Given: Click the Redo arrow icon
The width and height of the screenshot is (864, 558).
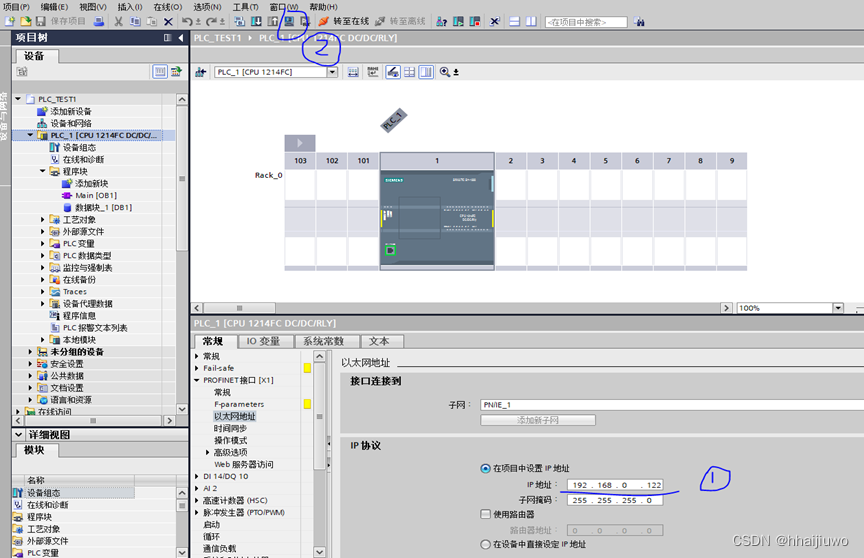Looking at the screenshot, I should click(x=210, y=21).
